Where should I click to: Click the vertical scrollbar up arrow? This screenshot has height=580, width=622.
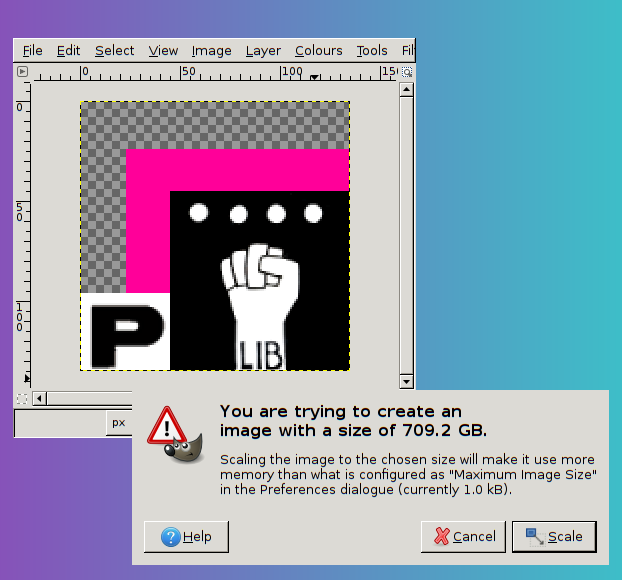(x=406, y=90)
